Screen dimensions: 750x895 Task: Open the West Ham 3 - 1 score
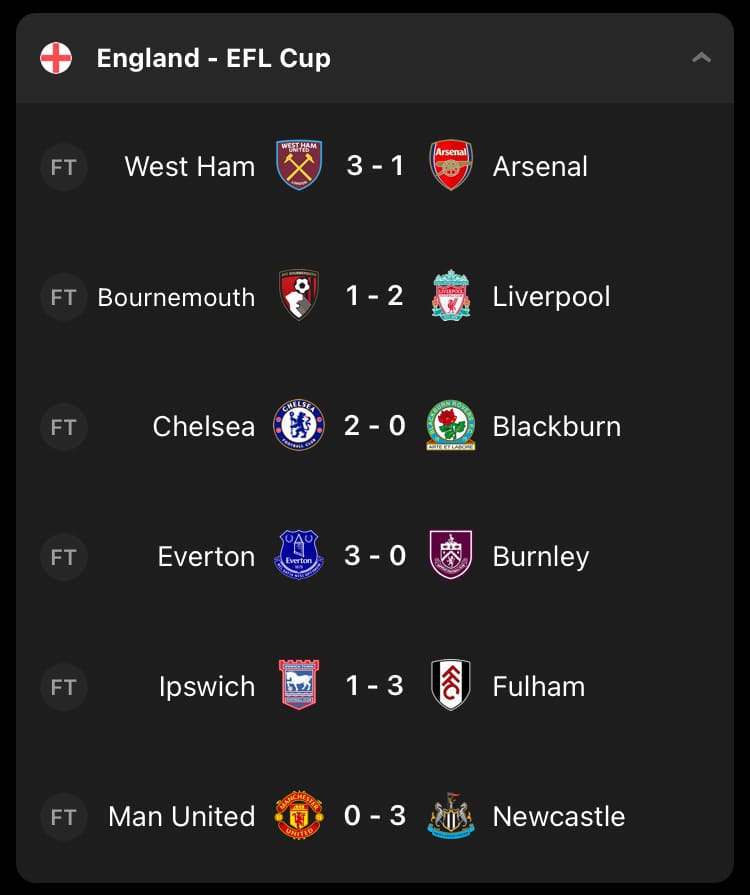click(x=375, y=166)
